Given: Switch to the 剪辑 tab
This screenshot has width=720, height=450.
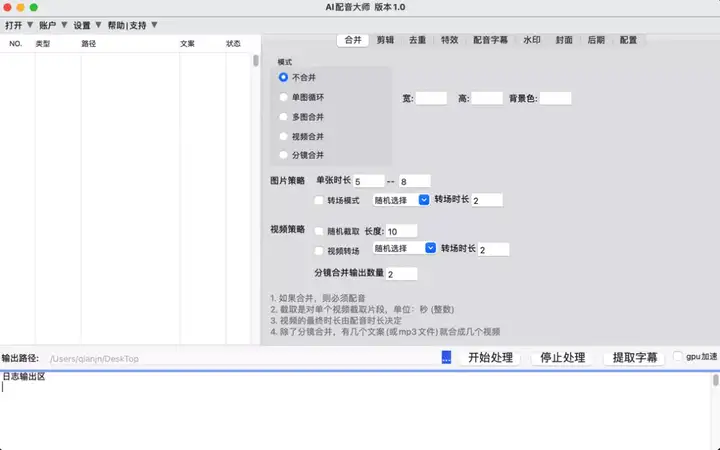Looking at the screenshot, I should [x=385, y=40].
